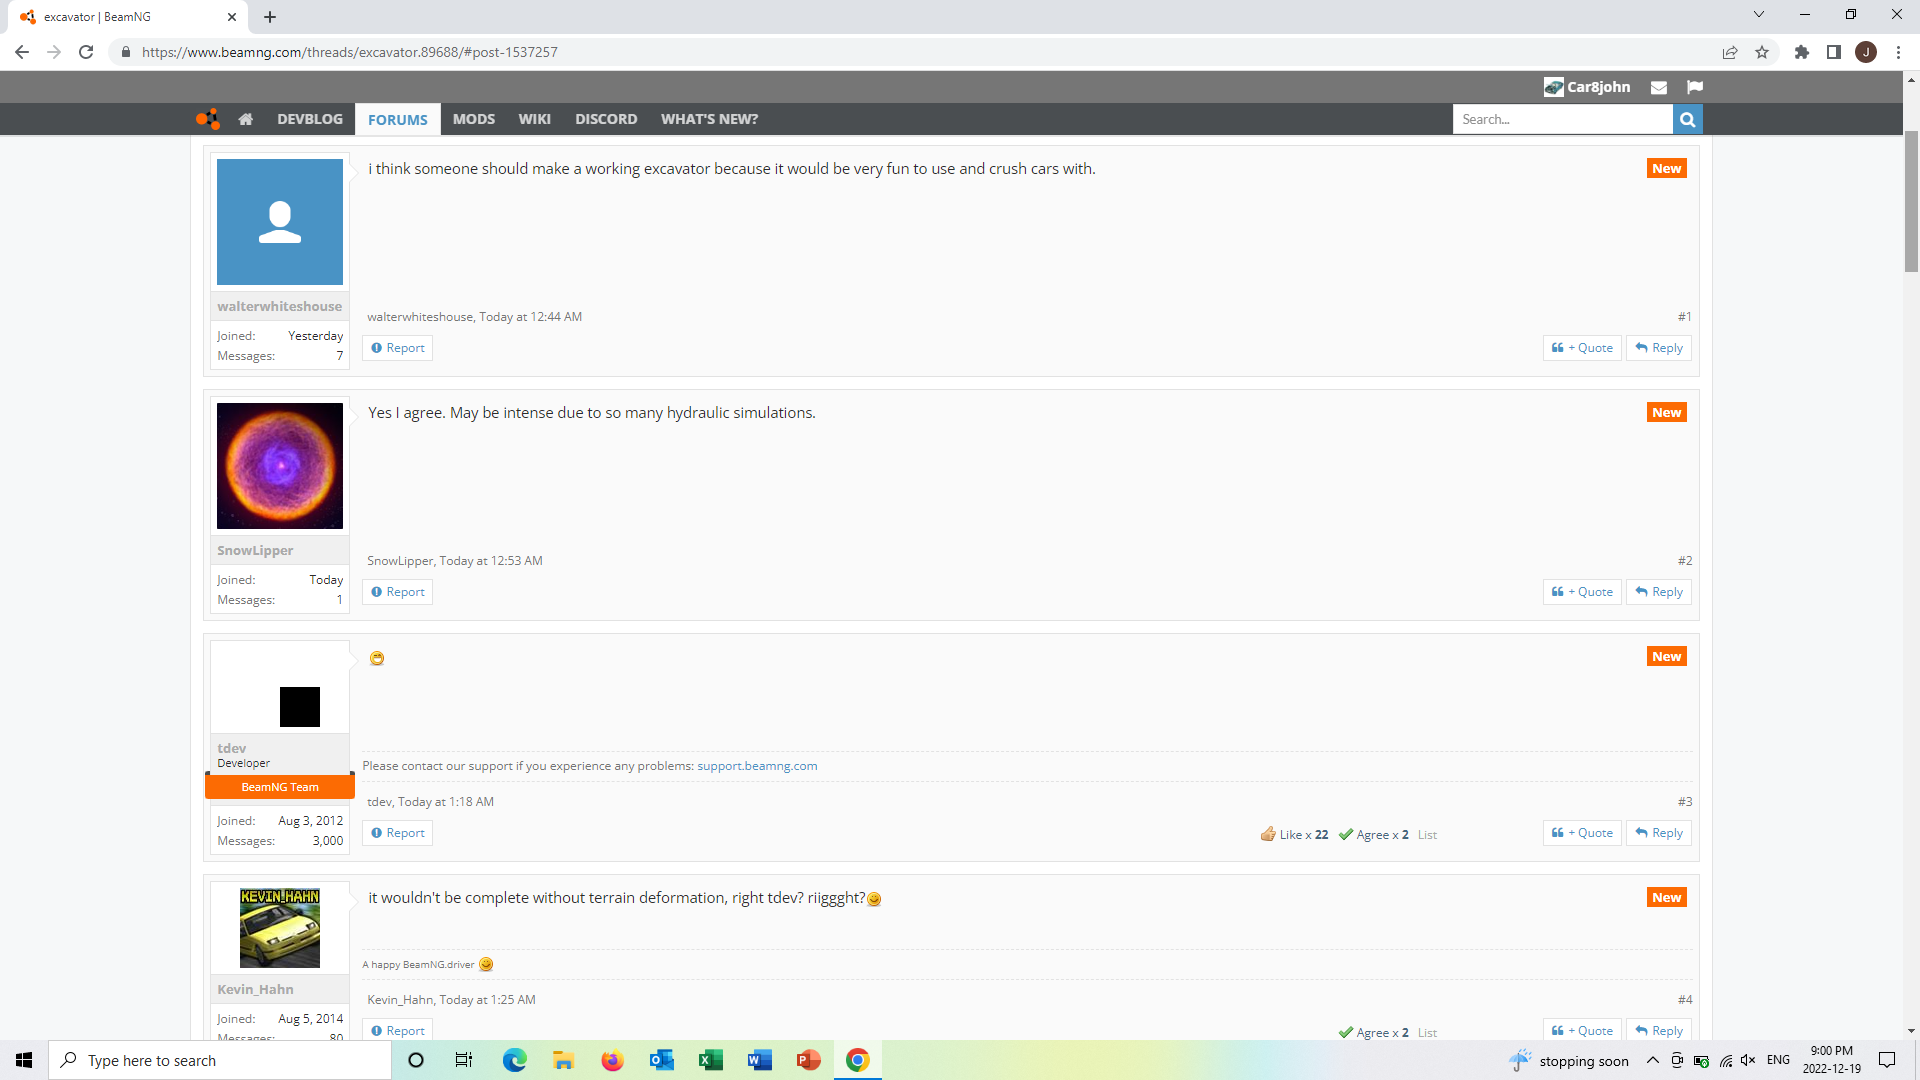
Task: Open support.beamng.com link
Action: (x=757, y=766)
